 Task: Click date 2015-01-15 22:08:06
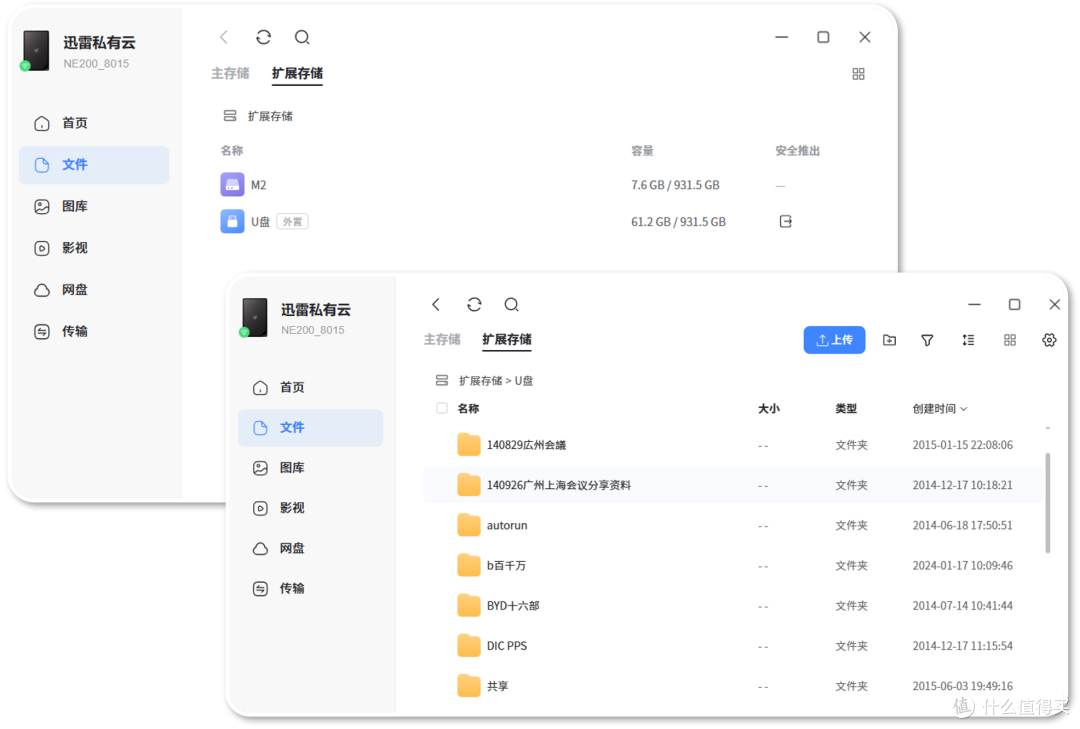pos(962,445)
